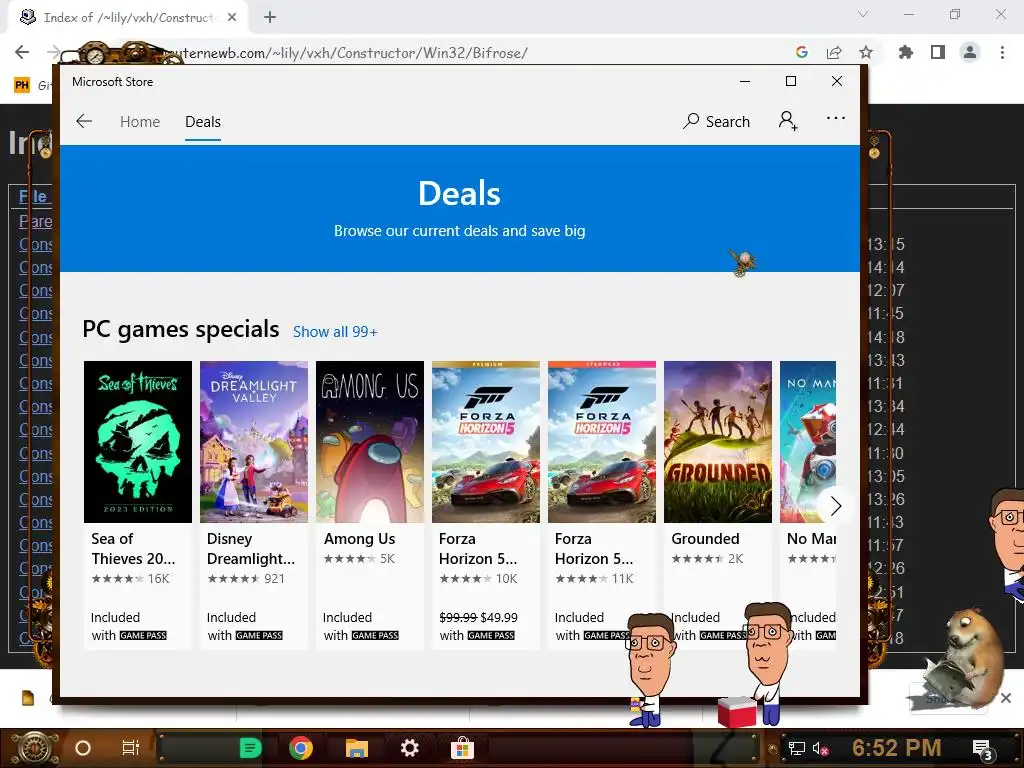Open Chrome extensions puzzle icon
Image resolution: width=1024 pixels, height=768 pixels.
(906, 52)
